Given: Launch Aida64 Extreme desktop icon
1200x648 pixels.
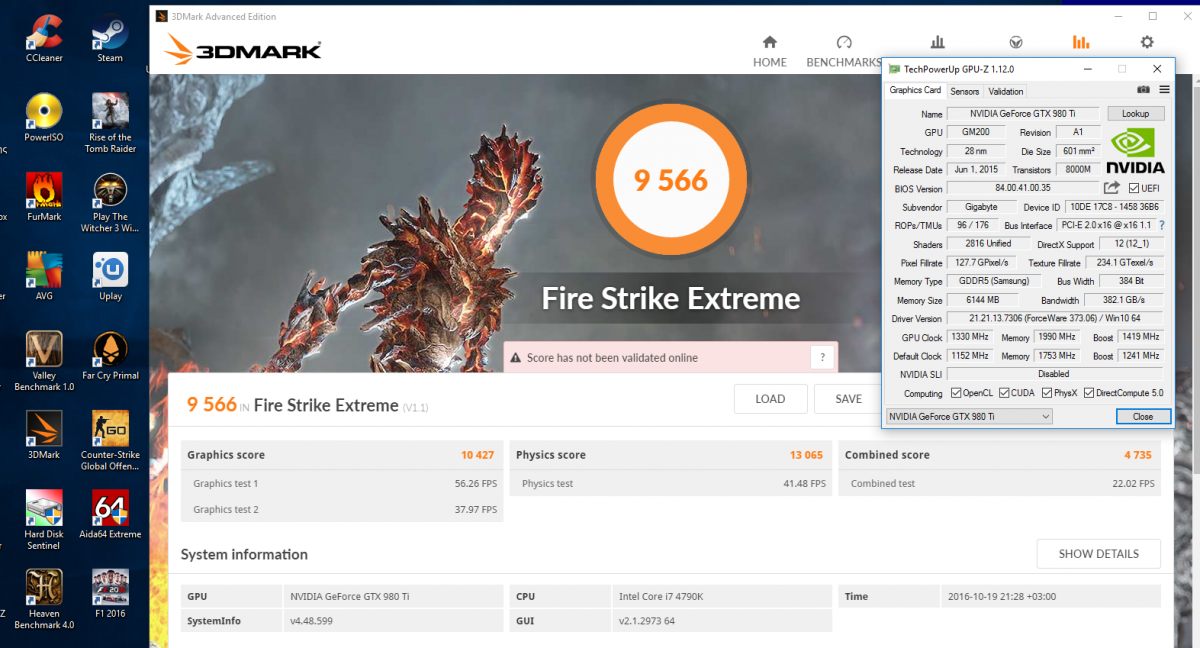Looking at the screenshot, I should point(110,515).
